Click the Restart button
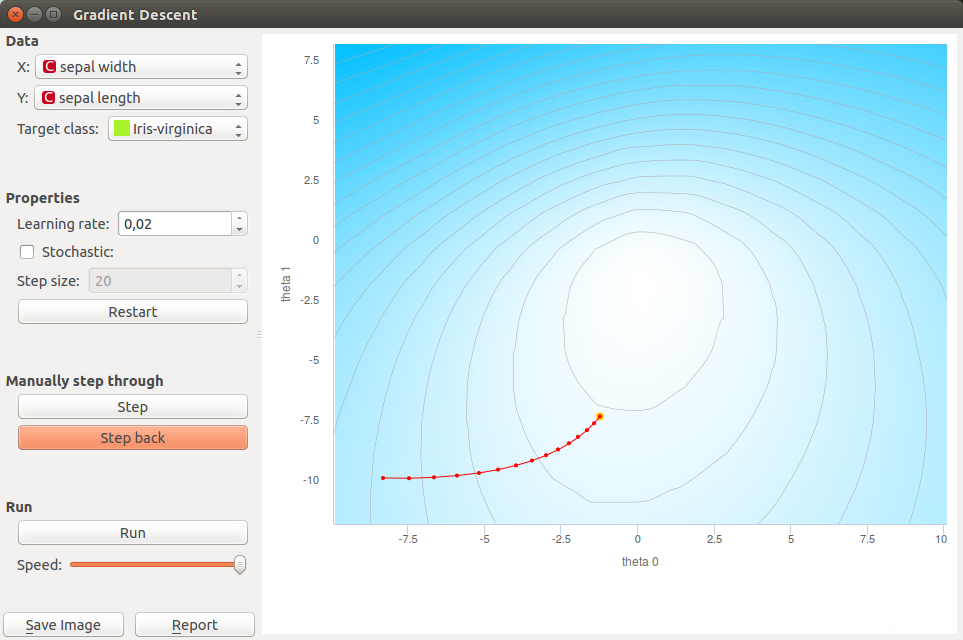Viewport: 963px width, 640px height. pyautogui.click(x=132, y=311)
